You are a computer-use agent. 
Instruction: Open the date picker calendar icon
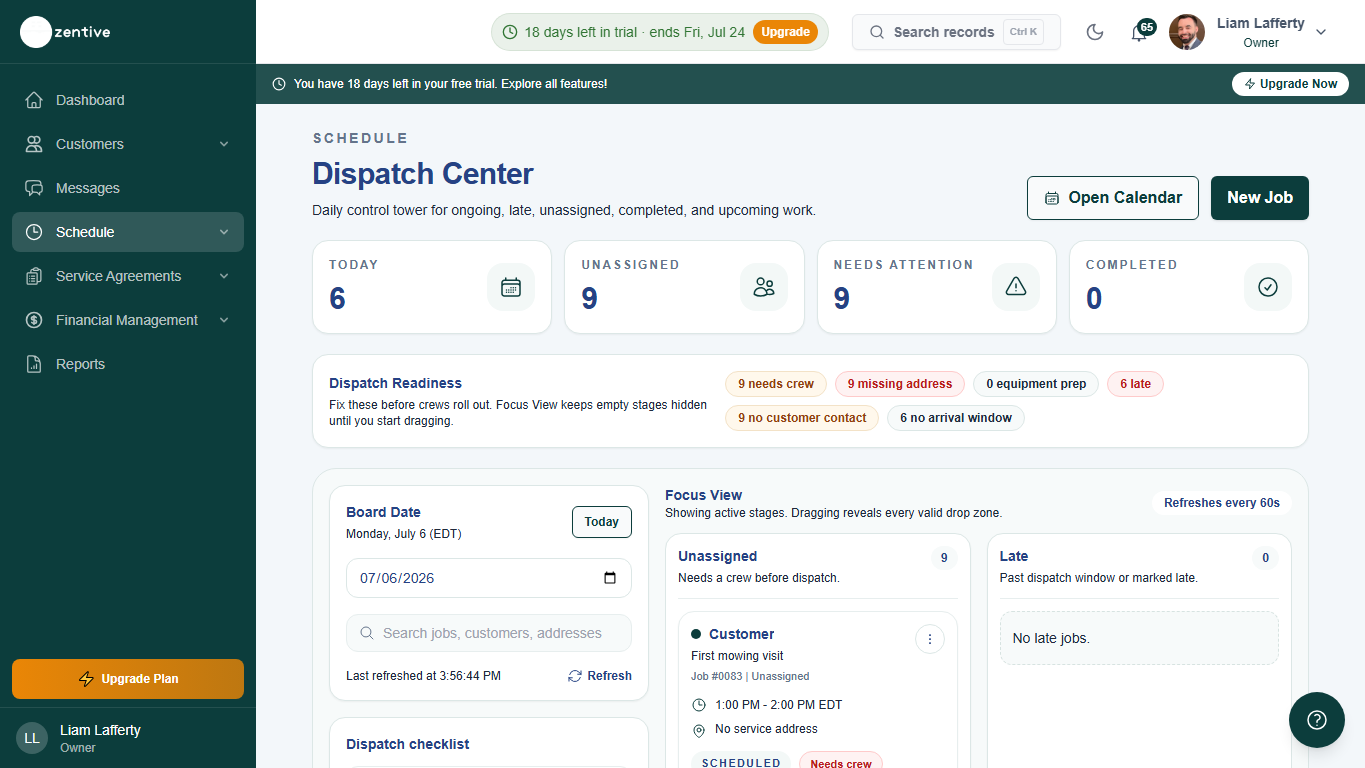[610, 578]
